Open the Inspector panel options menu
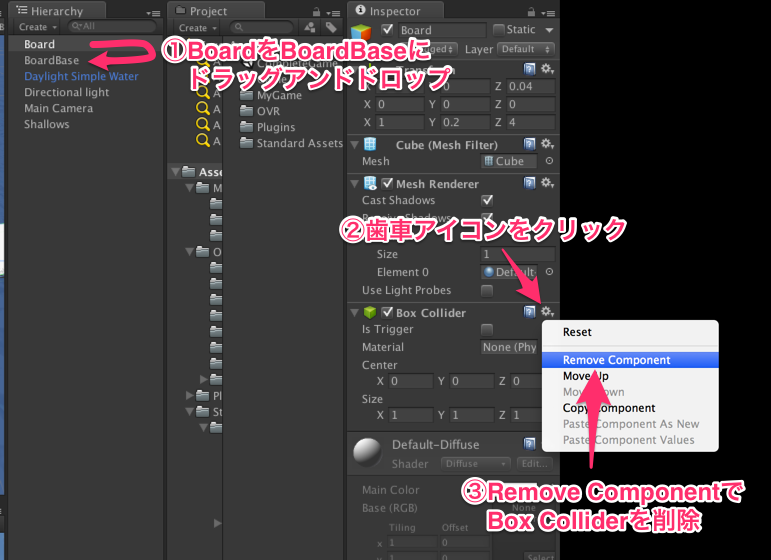 coord(548,13)
